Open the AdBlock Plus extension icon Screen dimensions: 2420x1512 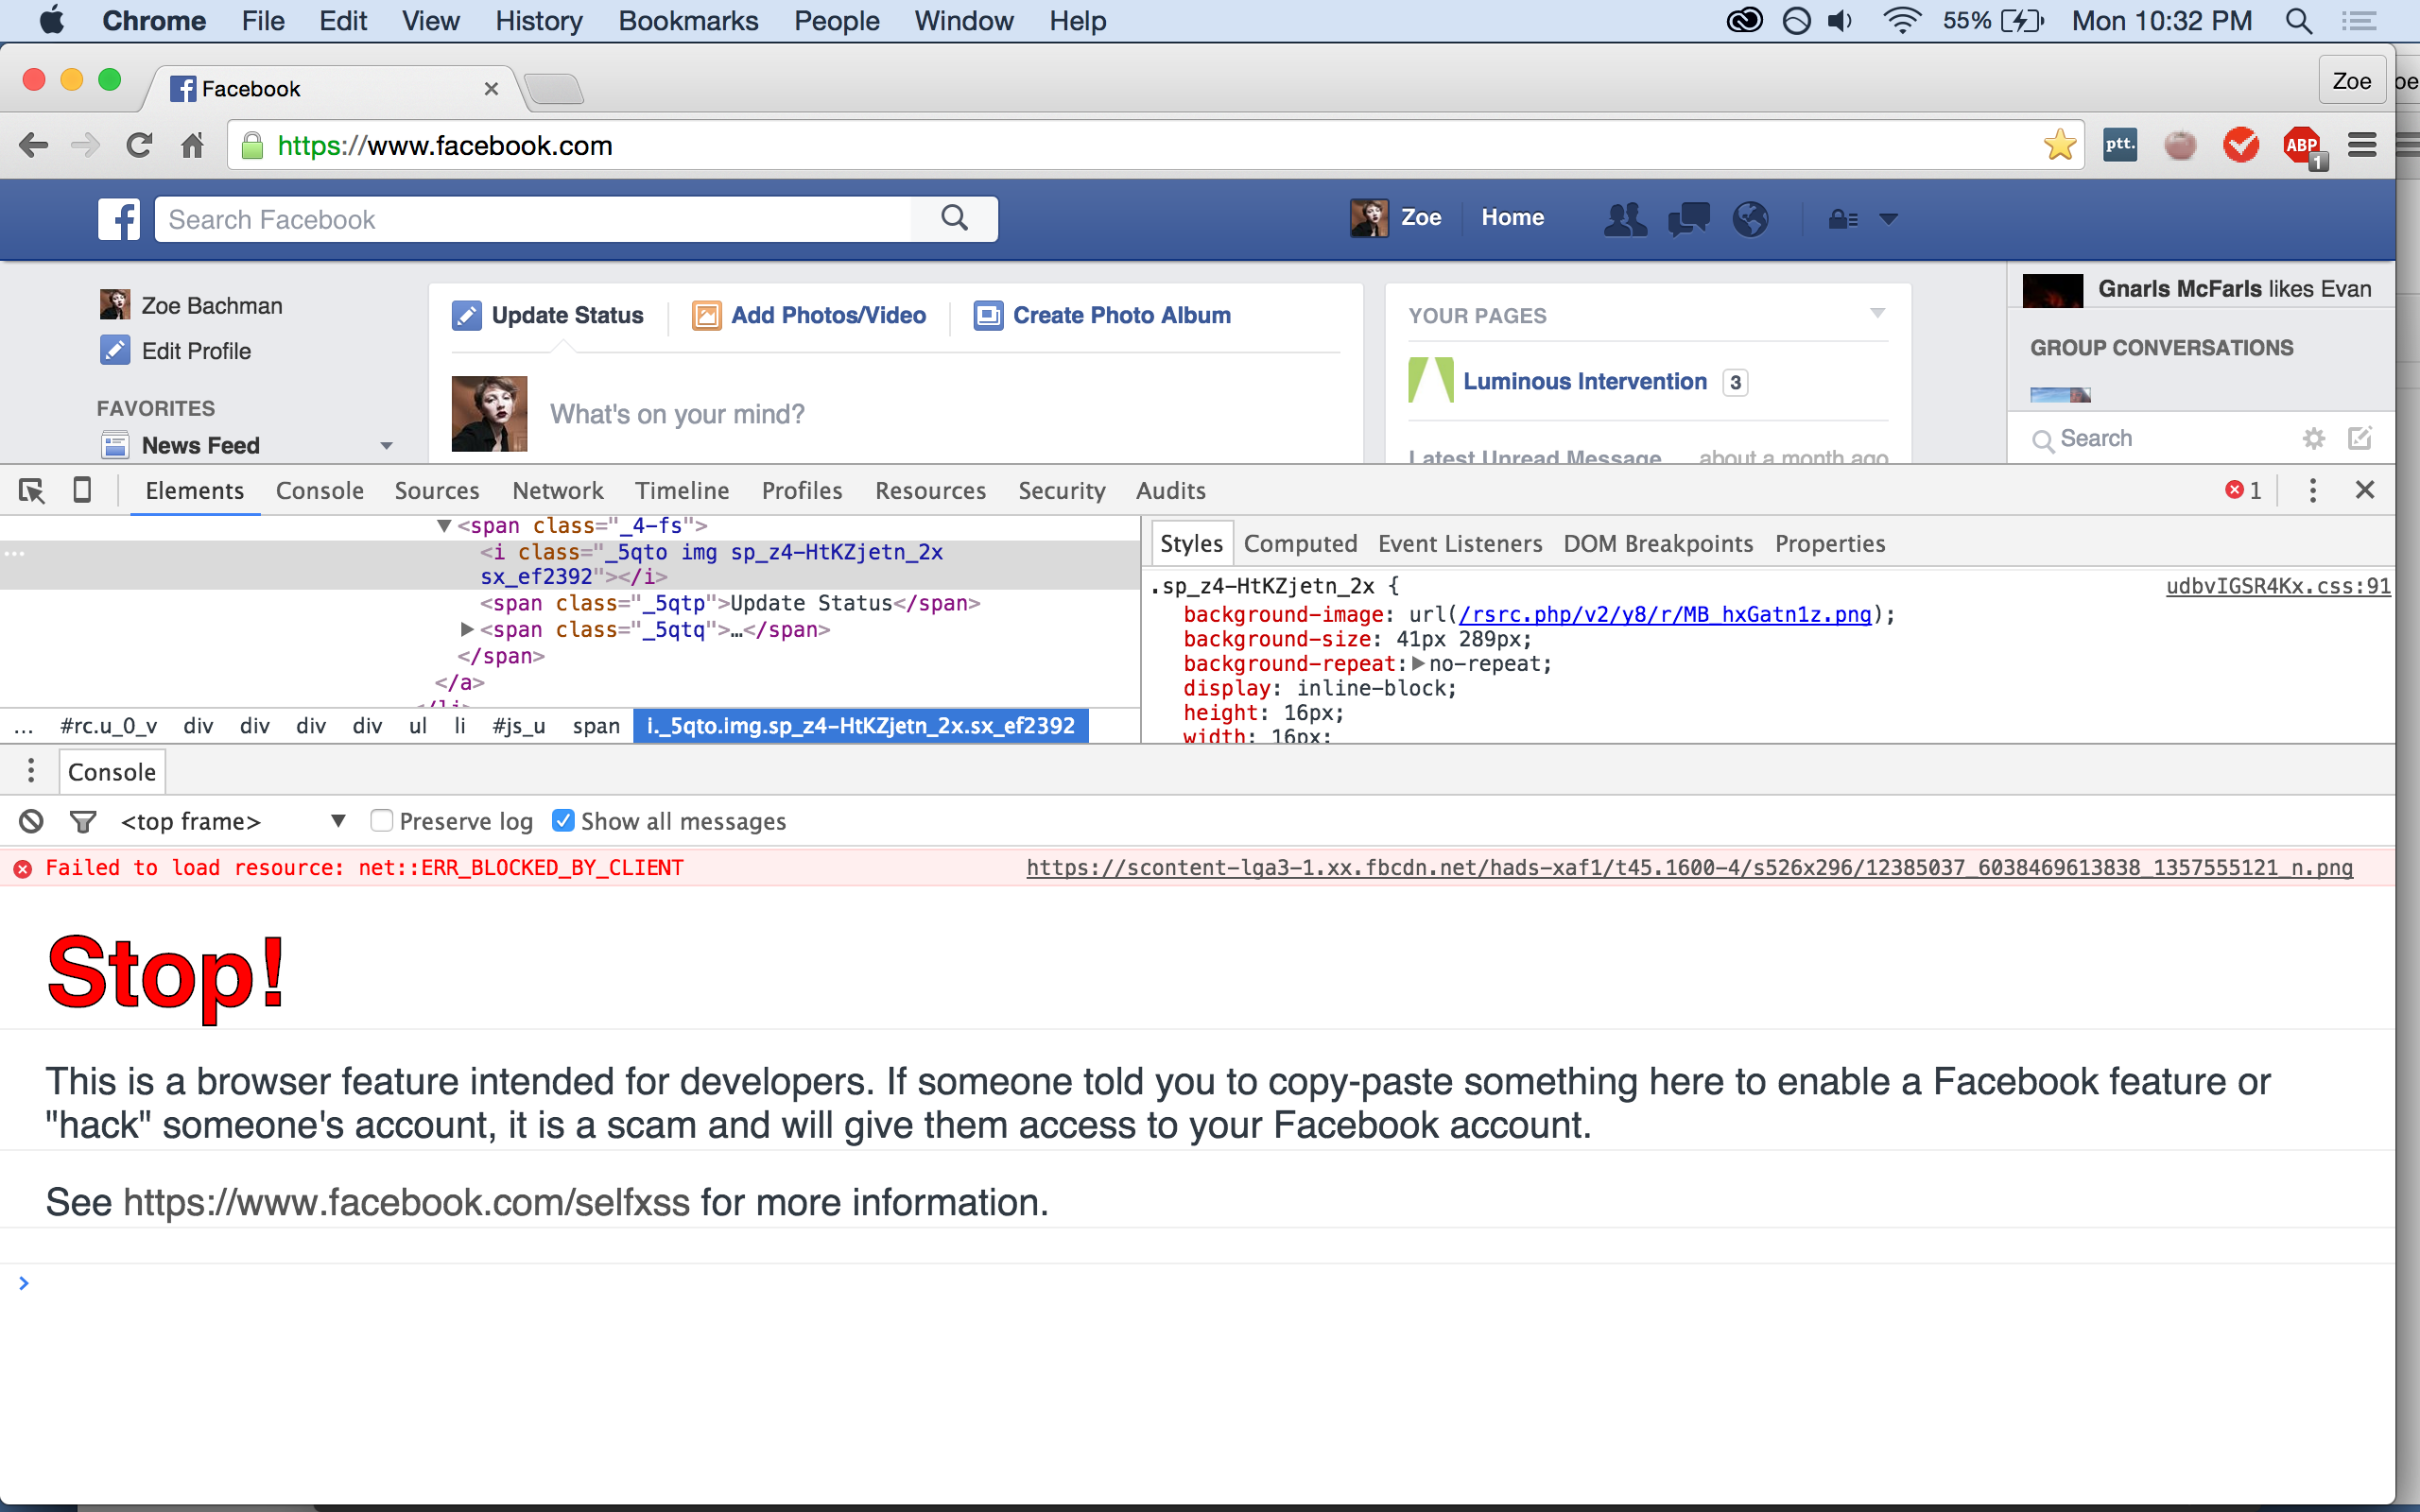2302,146
